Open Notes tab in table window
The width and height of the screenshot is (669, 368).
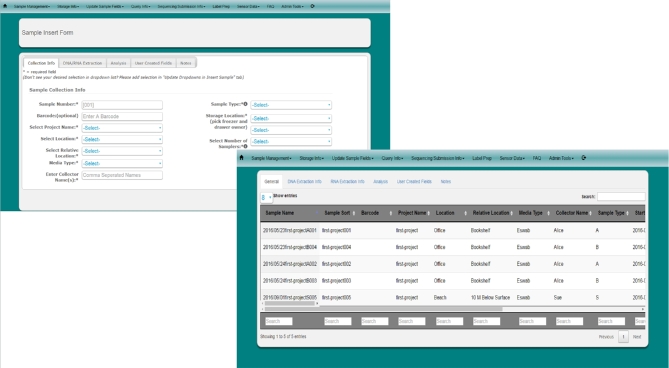pos(446,182)
